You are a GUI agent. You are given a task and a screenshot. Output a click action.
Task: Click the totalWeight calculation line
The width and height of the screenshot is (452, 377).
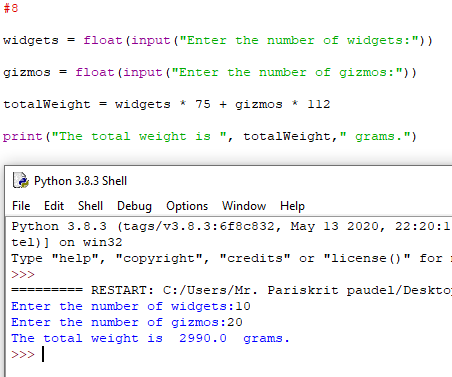167,104
